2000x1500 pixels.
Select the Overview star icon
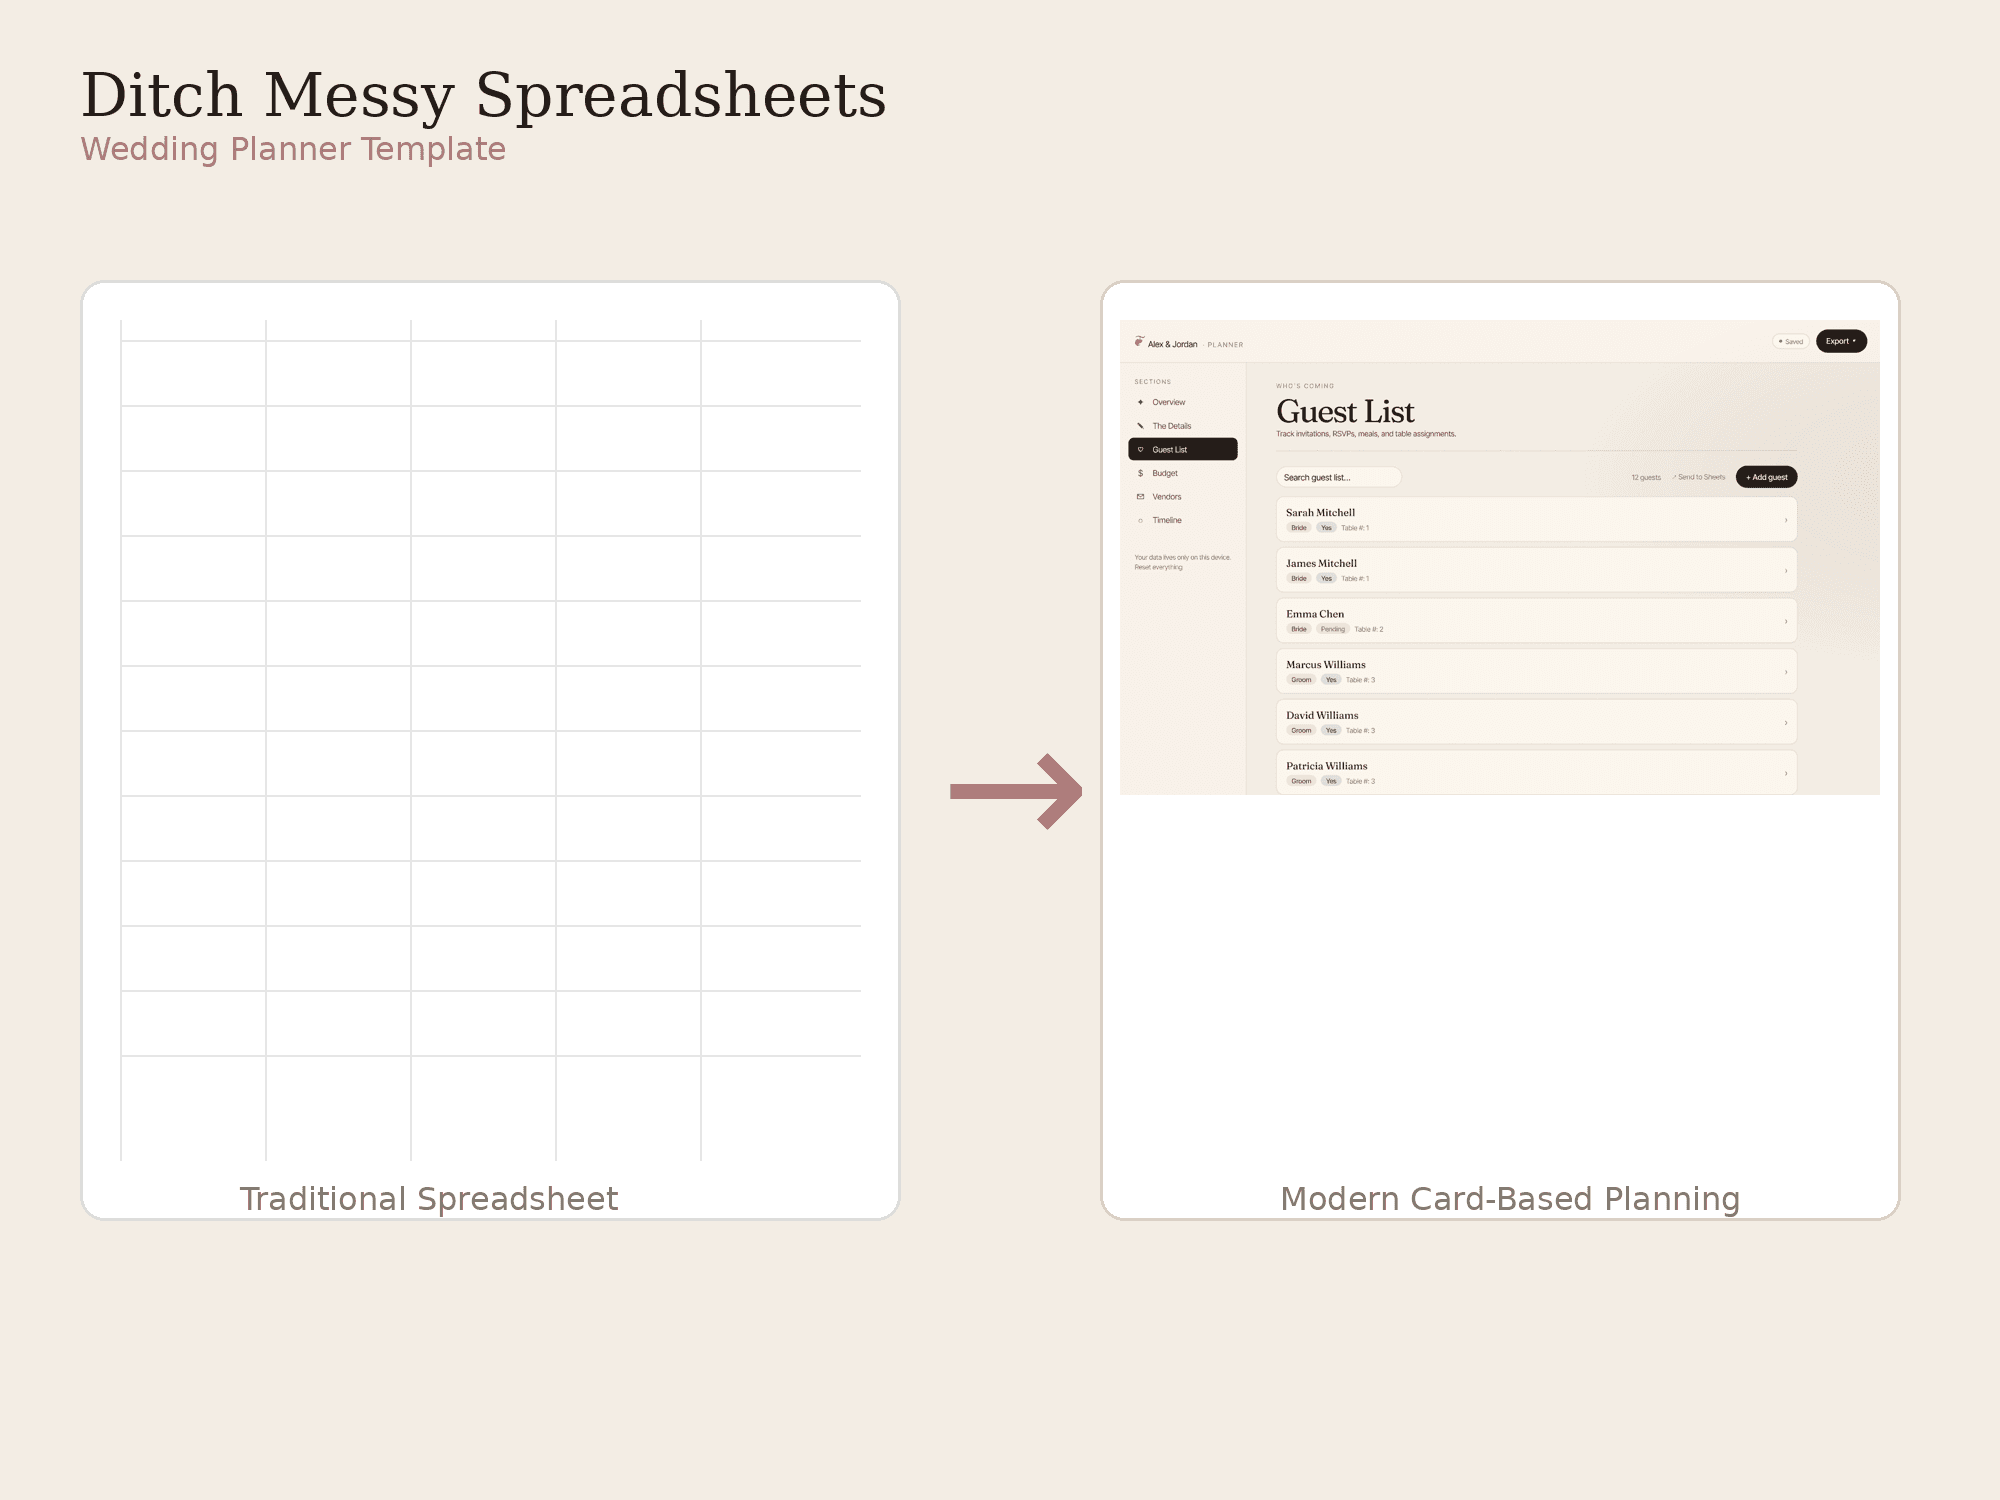point(1140,402)
